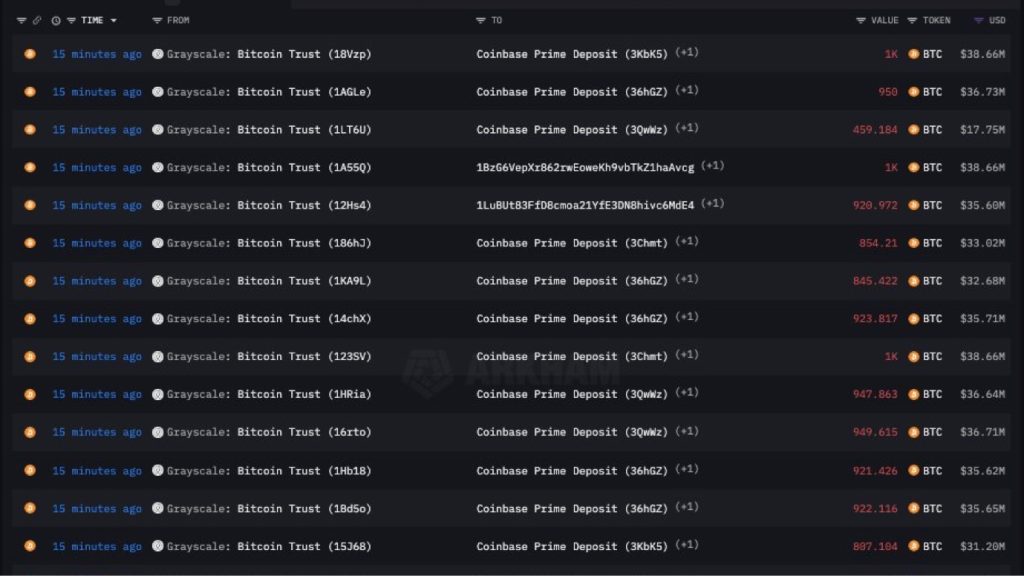Click the link icon in the table header
Image resolution: width=1024 pixels, height=576 pixels.
pyautogui.click(x=37, y=20)
